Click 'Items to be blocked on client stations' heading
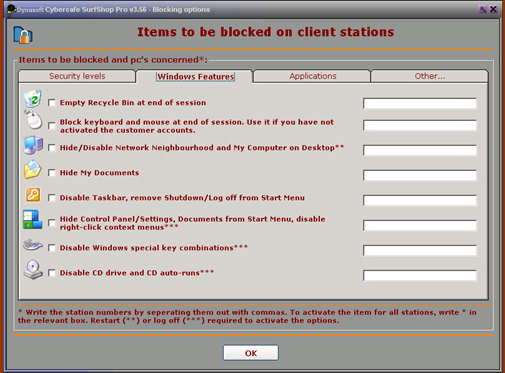 (266, 32)
